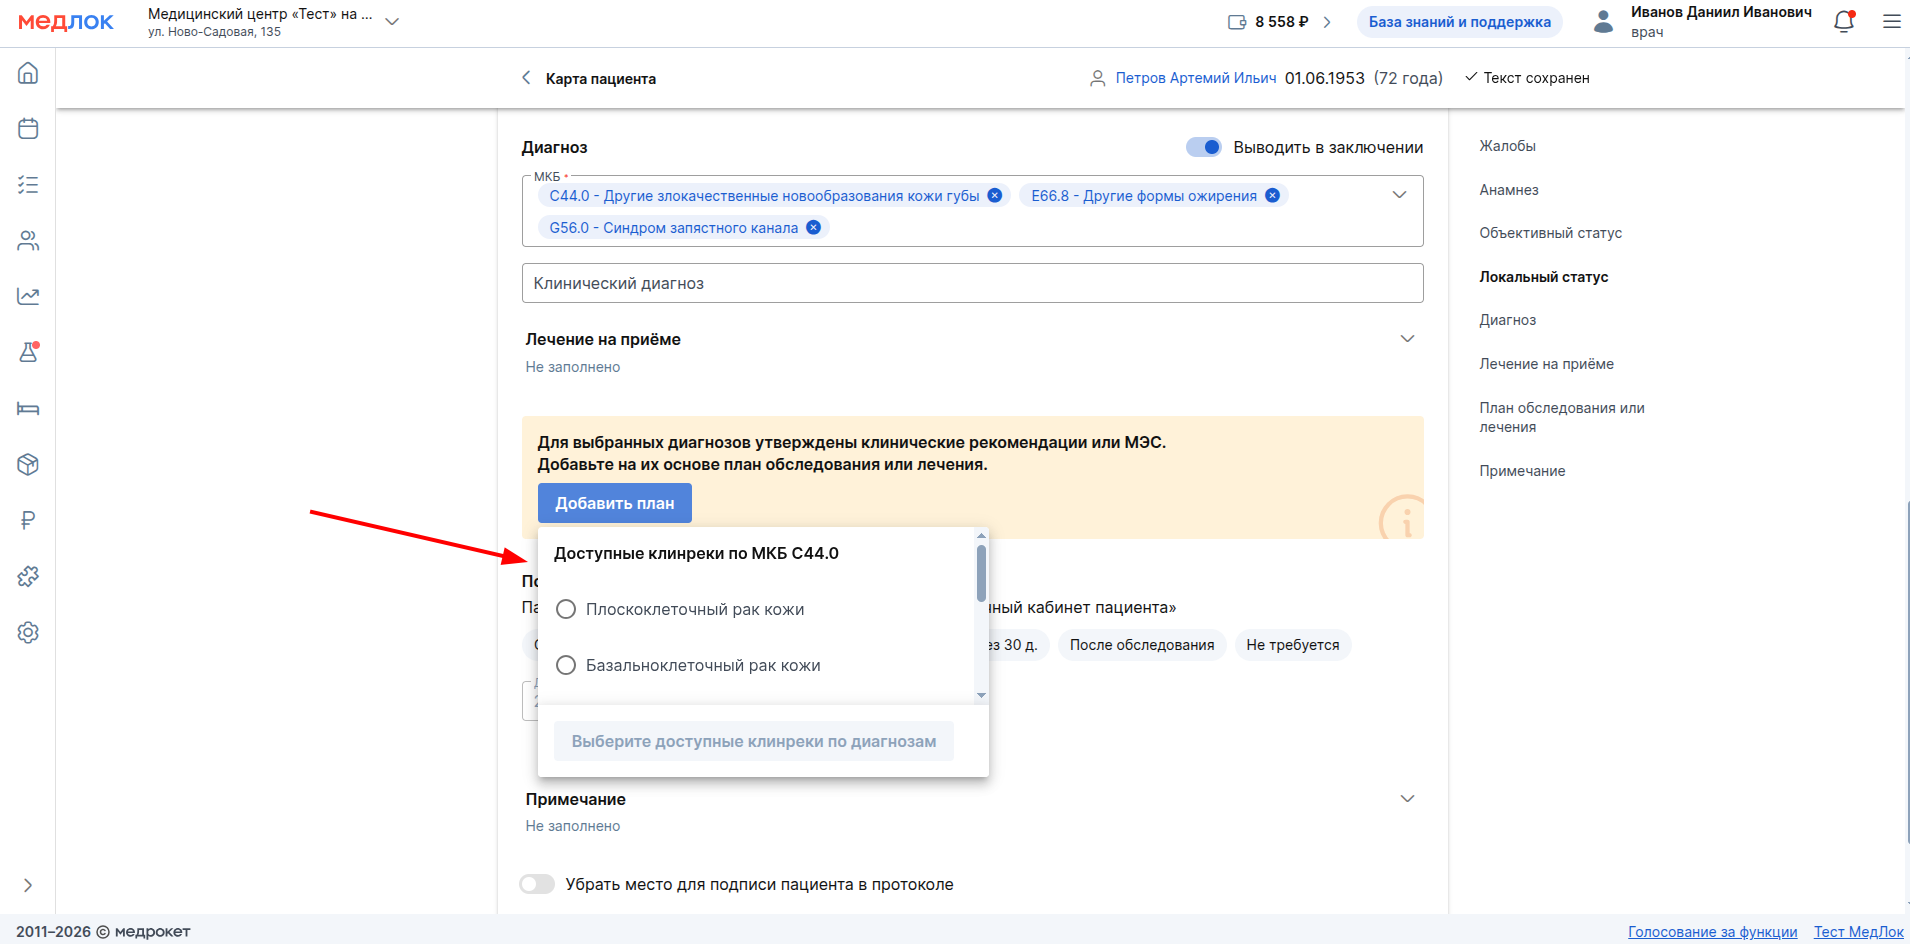The image size is (1910, 944).
Task: Toggle 'Выводить в заключении' switch
Action: [1204, 148]
